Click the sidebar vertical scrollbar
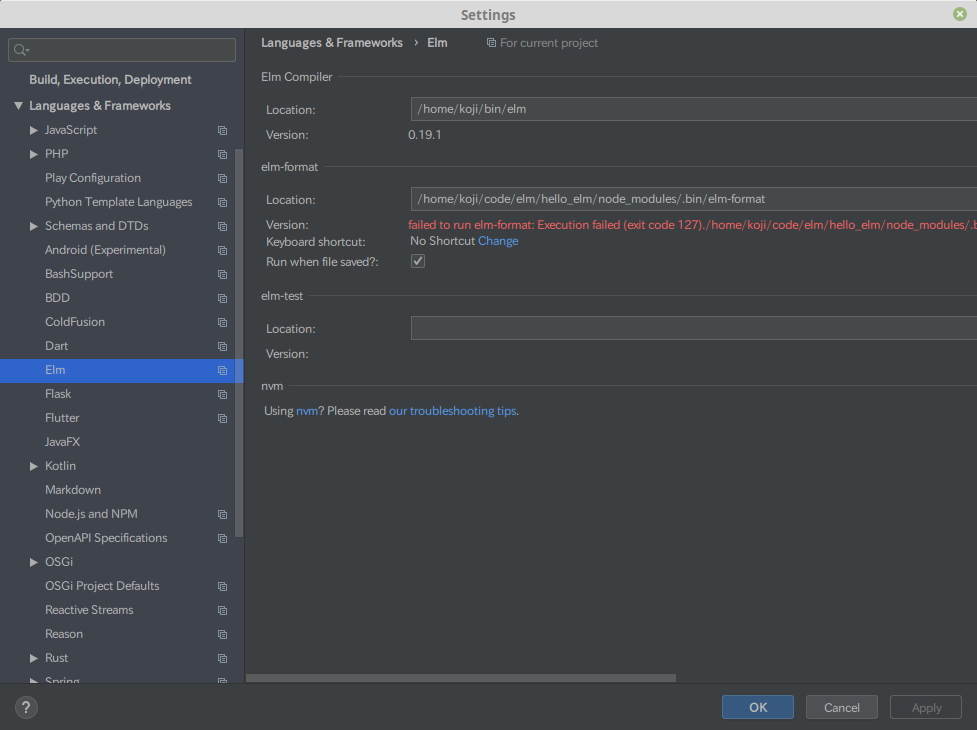The image size is (977, 730). tap(239, 343)
